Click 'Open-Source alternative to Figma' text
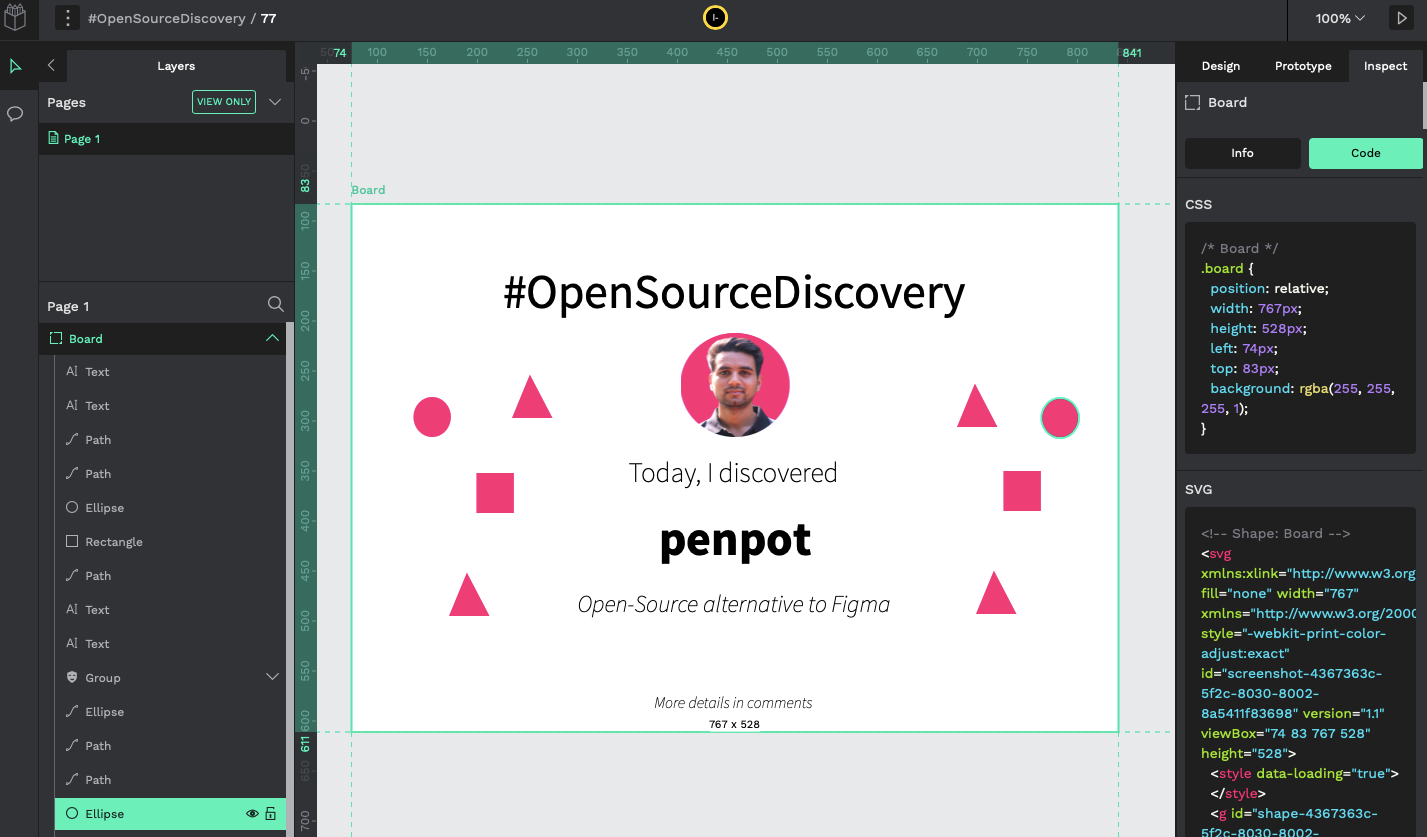This screenshot has width=1427, height=837. 734,604
